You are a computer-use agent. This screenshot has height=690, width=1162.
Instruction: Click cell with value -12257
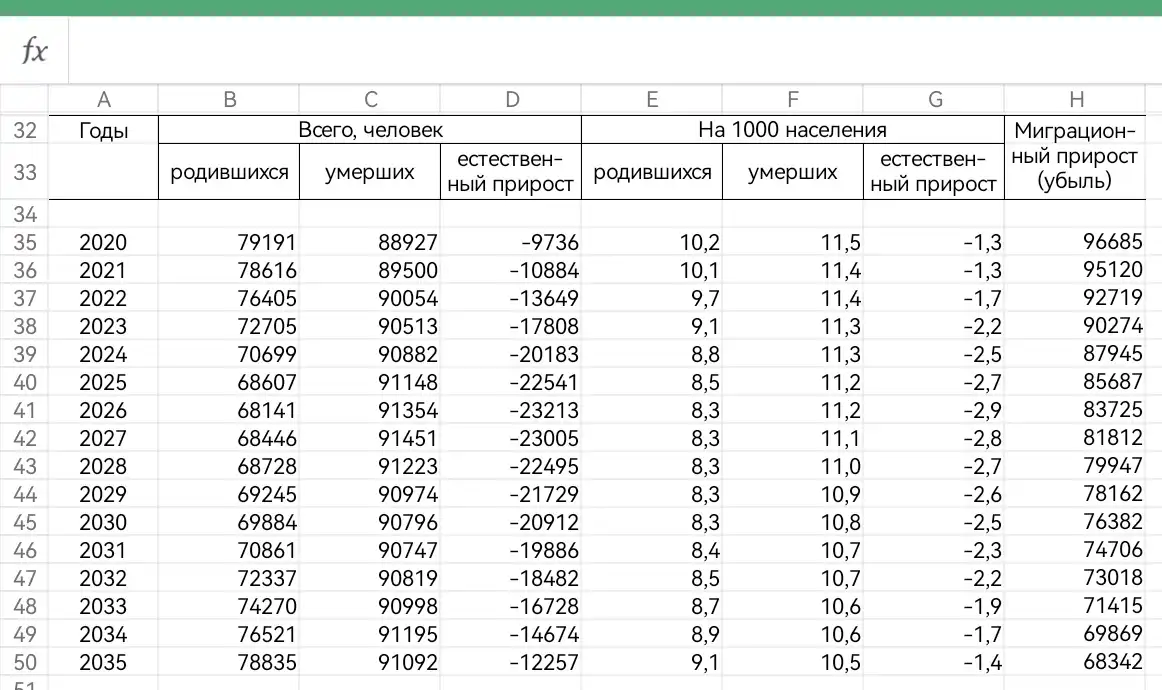(511, 663)
